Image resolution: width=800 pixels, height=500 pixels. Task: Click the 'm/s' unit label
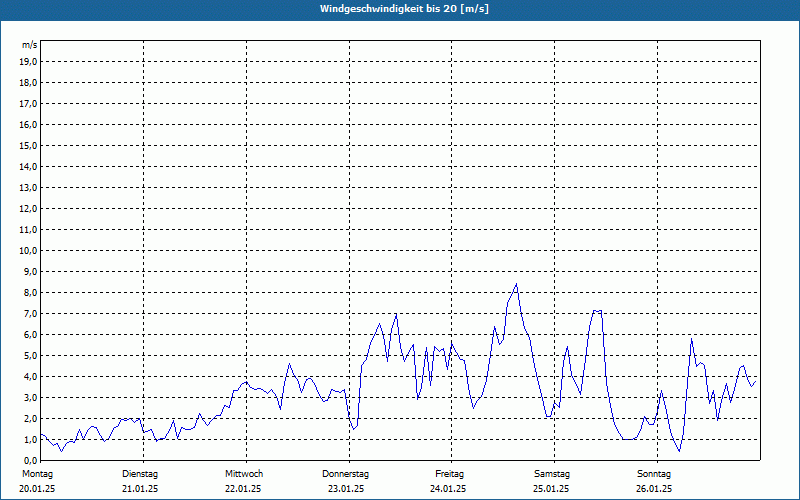click(x=30, y=45)
